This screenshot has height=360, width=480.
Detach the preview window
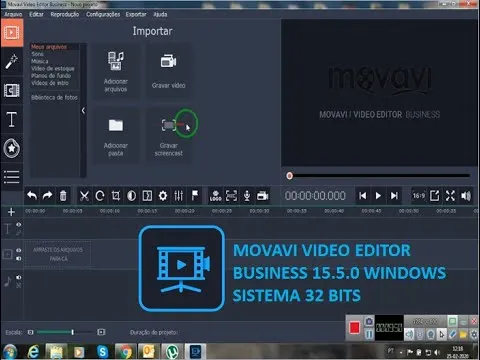(x=434, y=196)
